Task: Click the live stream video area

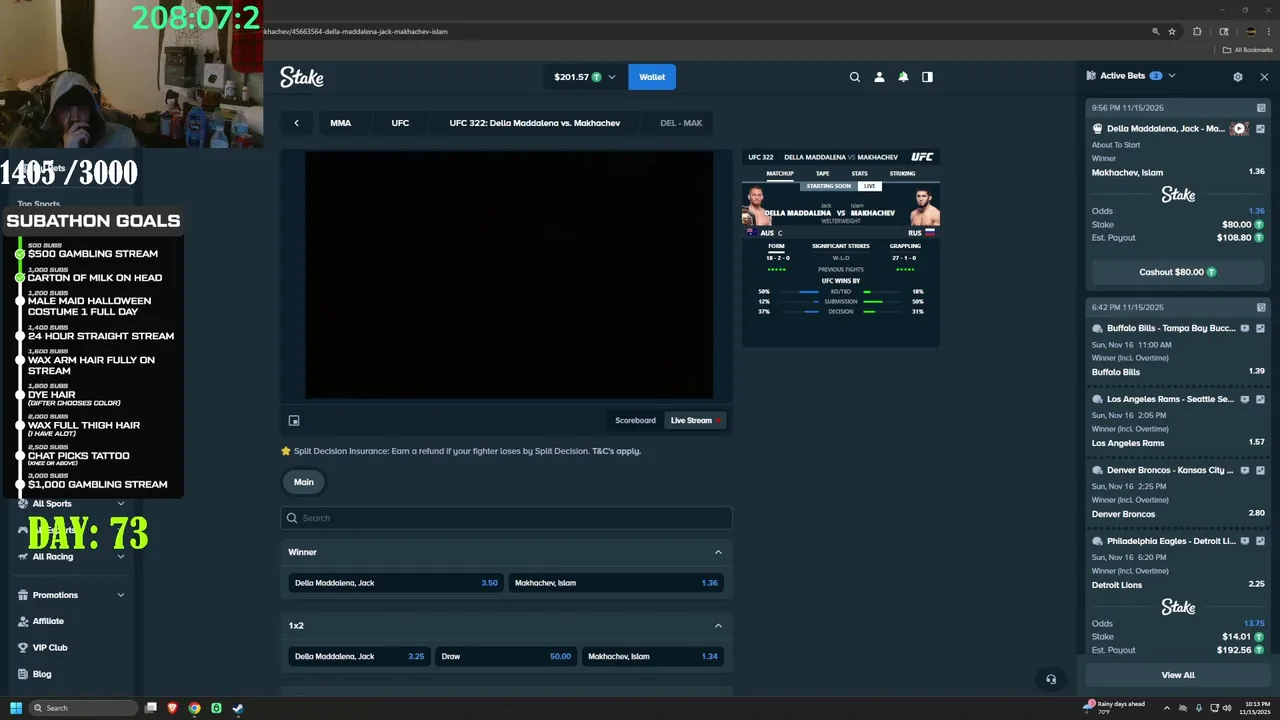Action: [509, 275]
